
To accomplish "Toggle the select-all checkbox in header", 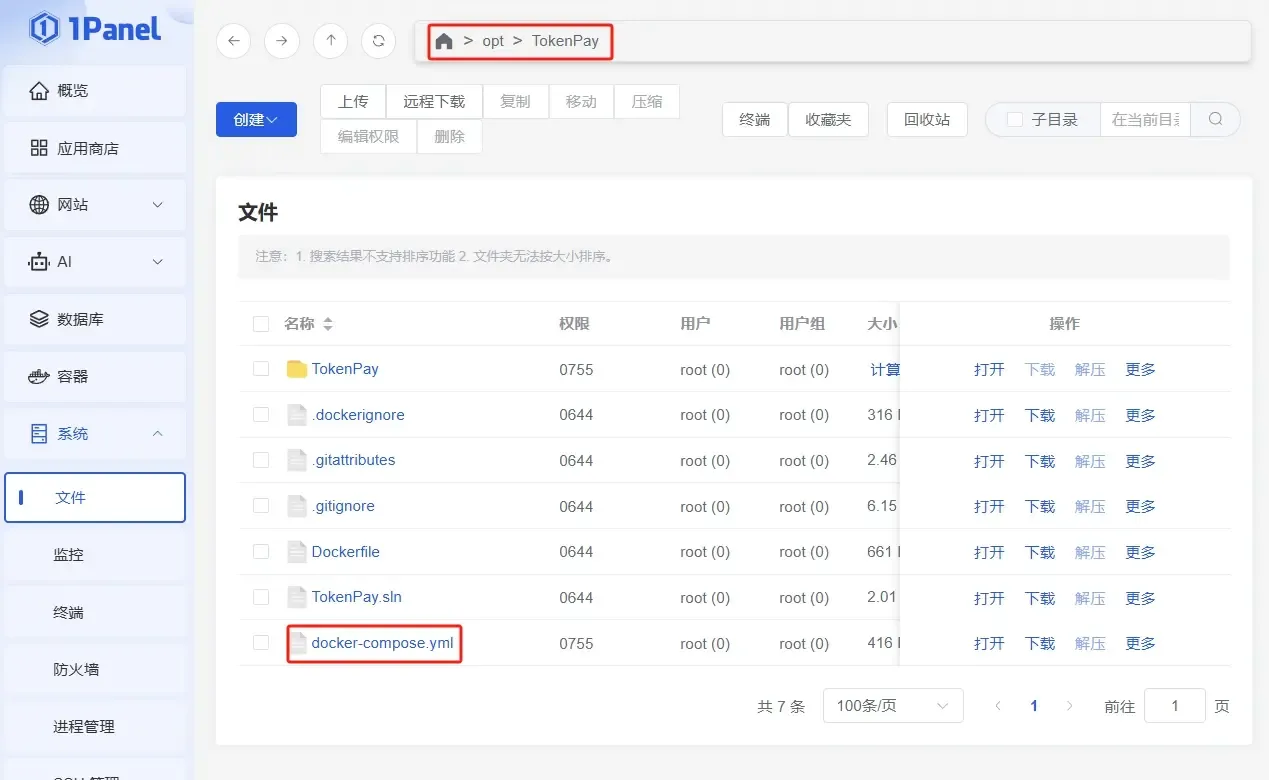I will pos(261,324).
